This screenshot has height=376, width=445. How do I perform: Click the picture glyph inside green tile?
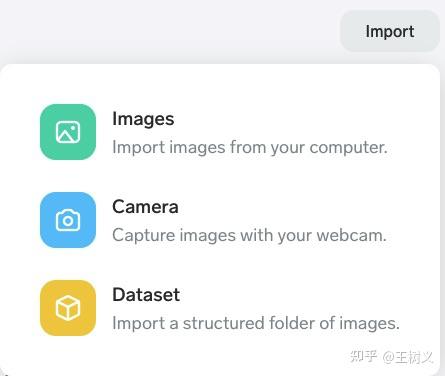coord(68,132)
